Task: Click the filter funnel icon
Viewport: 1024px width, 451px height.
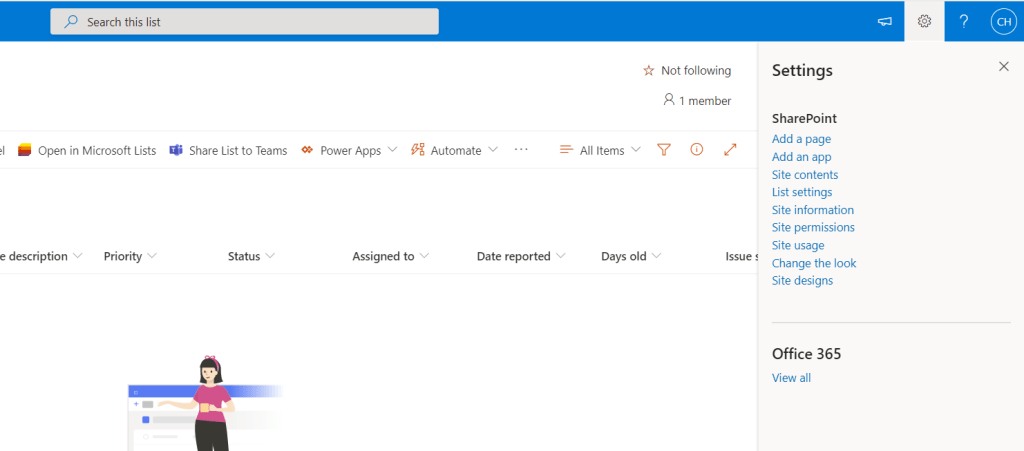Action: tap(663, 150)
